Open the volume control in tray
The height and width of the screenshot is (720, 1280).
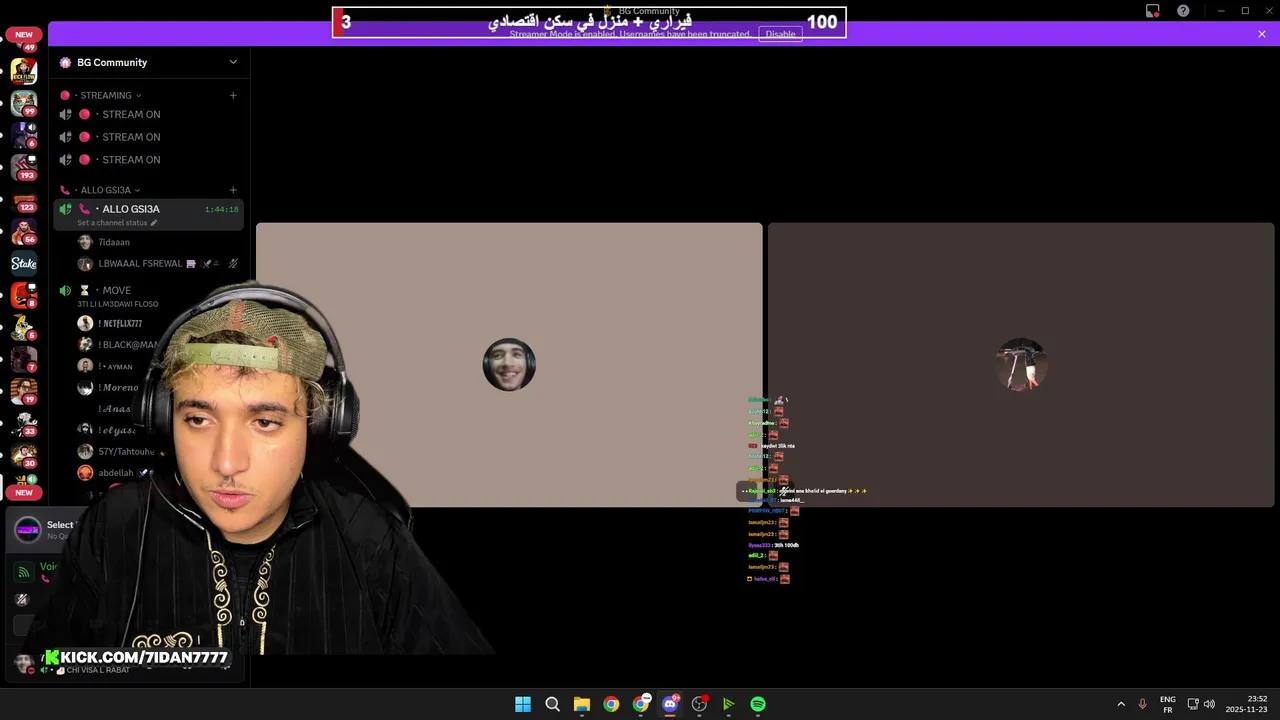tap(1209, 704)
